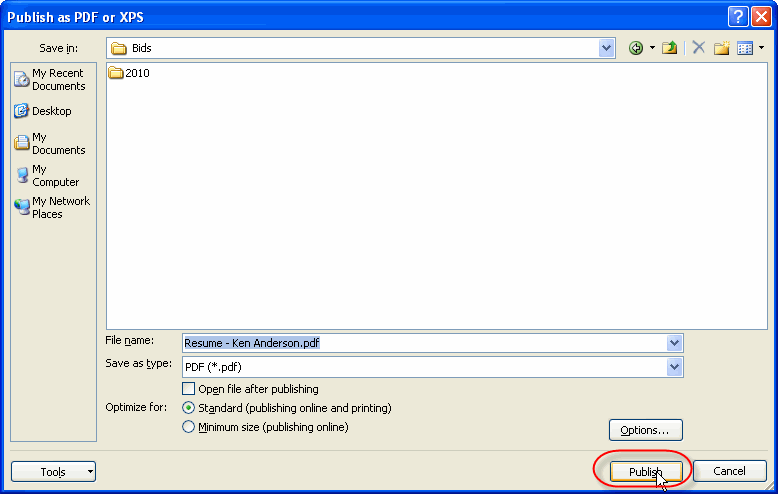Go up one folder level
The width and height of the screenshot is (778, 494).
coord(670,48)
